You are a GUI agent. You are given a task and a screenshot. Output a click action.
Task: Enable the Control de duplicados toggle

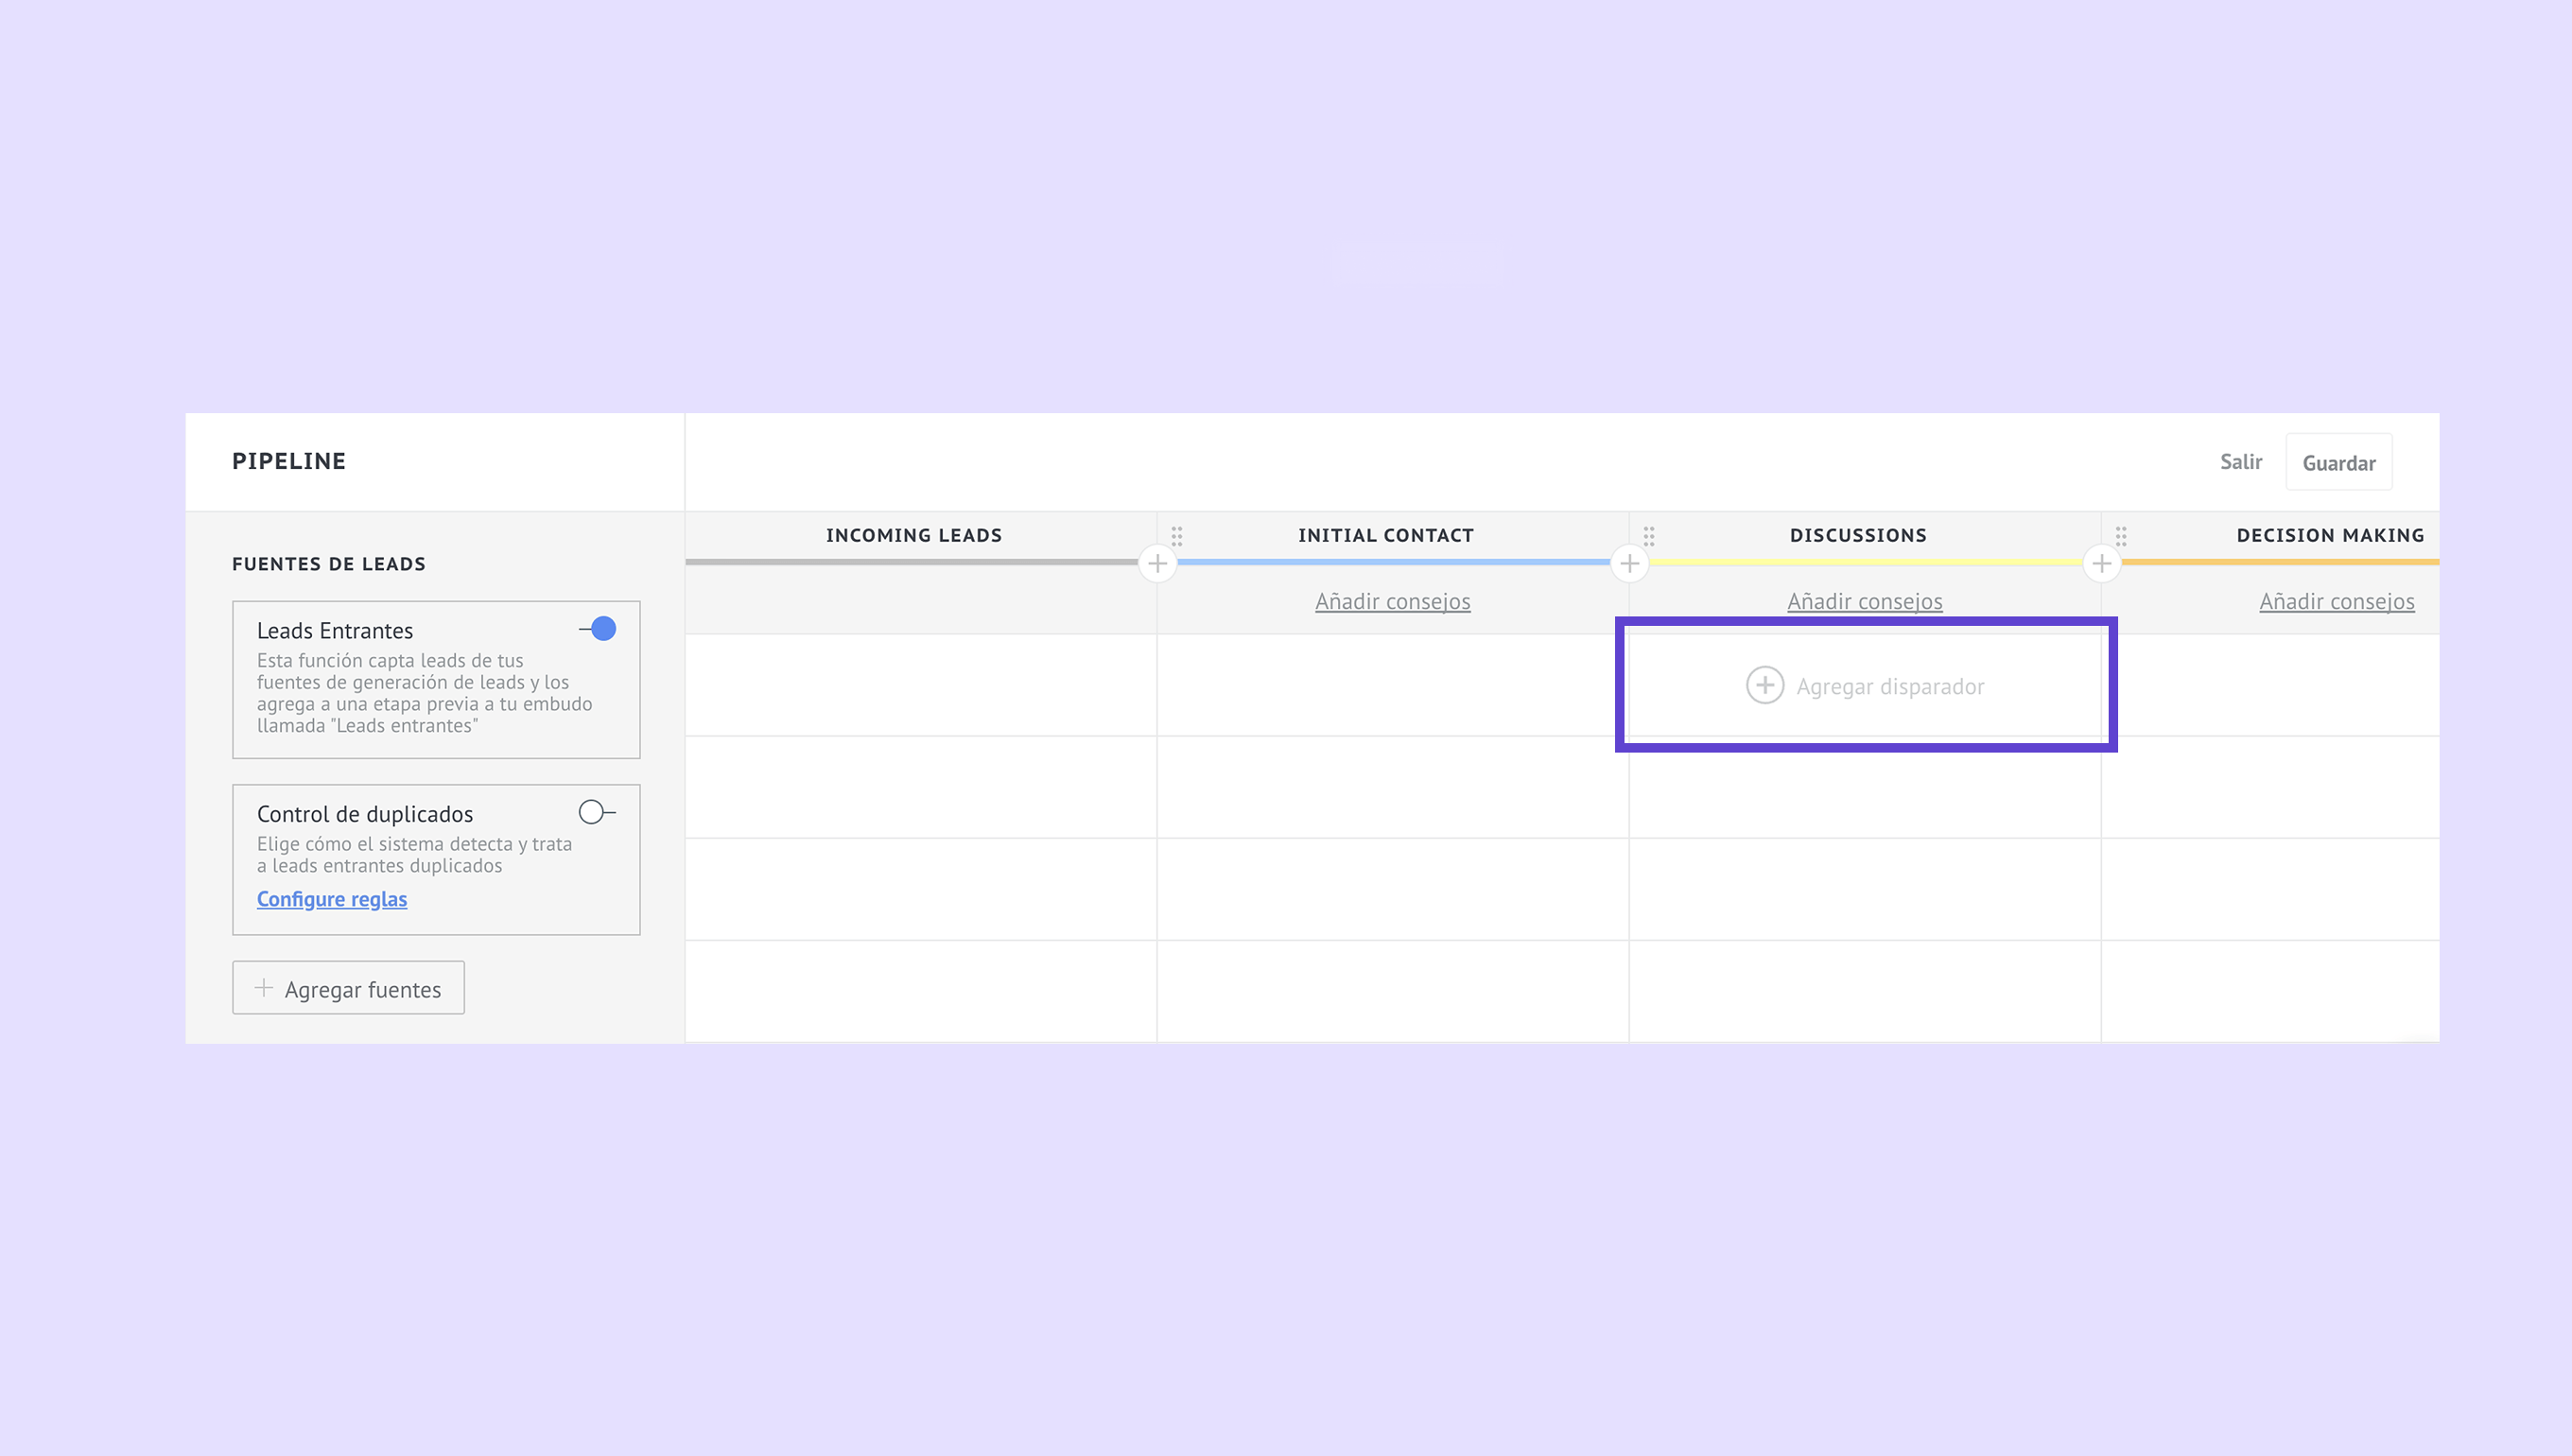click(x=596, y=812)
